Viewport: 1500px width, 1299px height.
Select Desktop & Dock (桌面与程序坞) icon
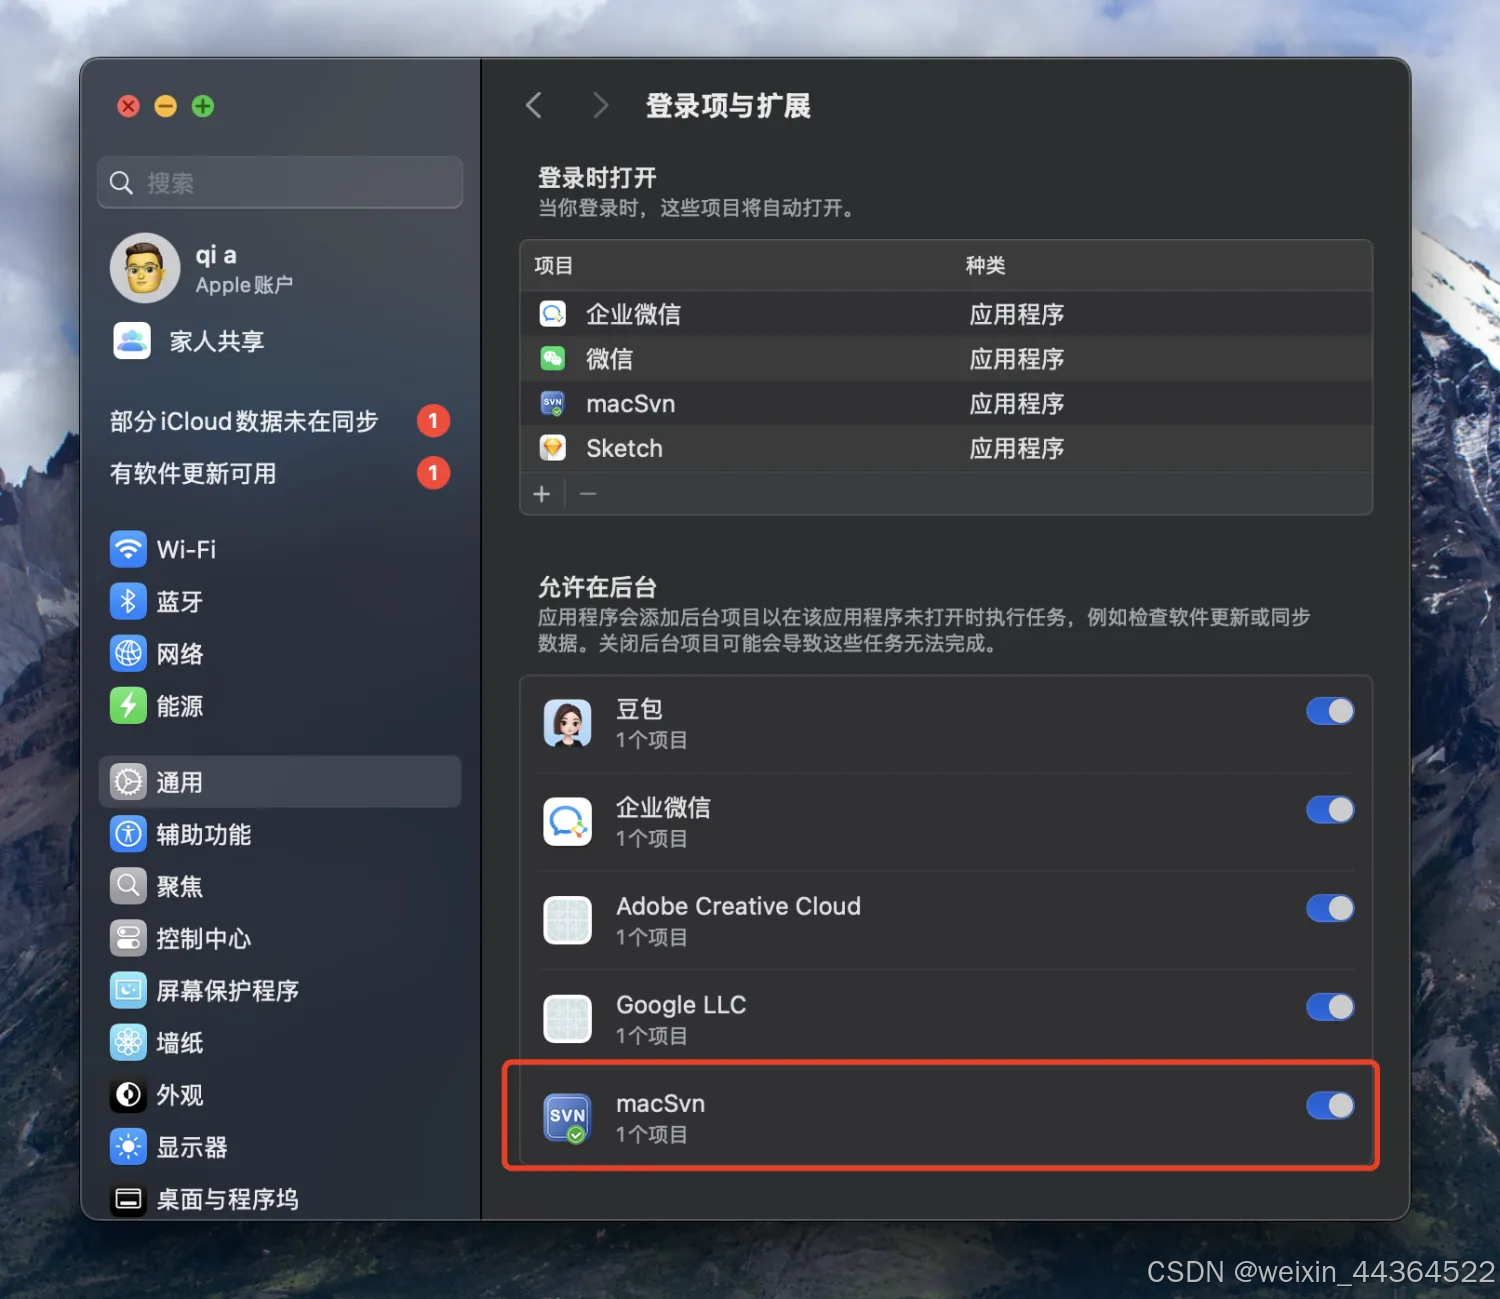[128, 1198]
